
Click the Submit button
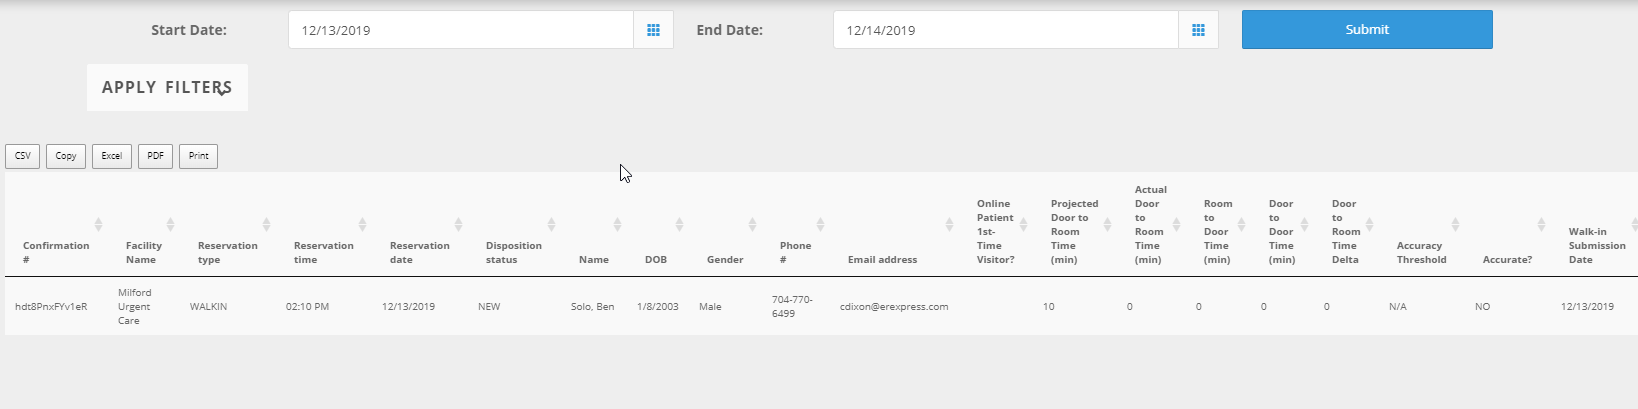point(1366,30)
